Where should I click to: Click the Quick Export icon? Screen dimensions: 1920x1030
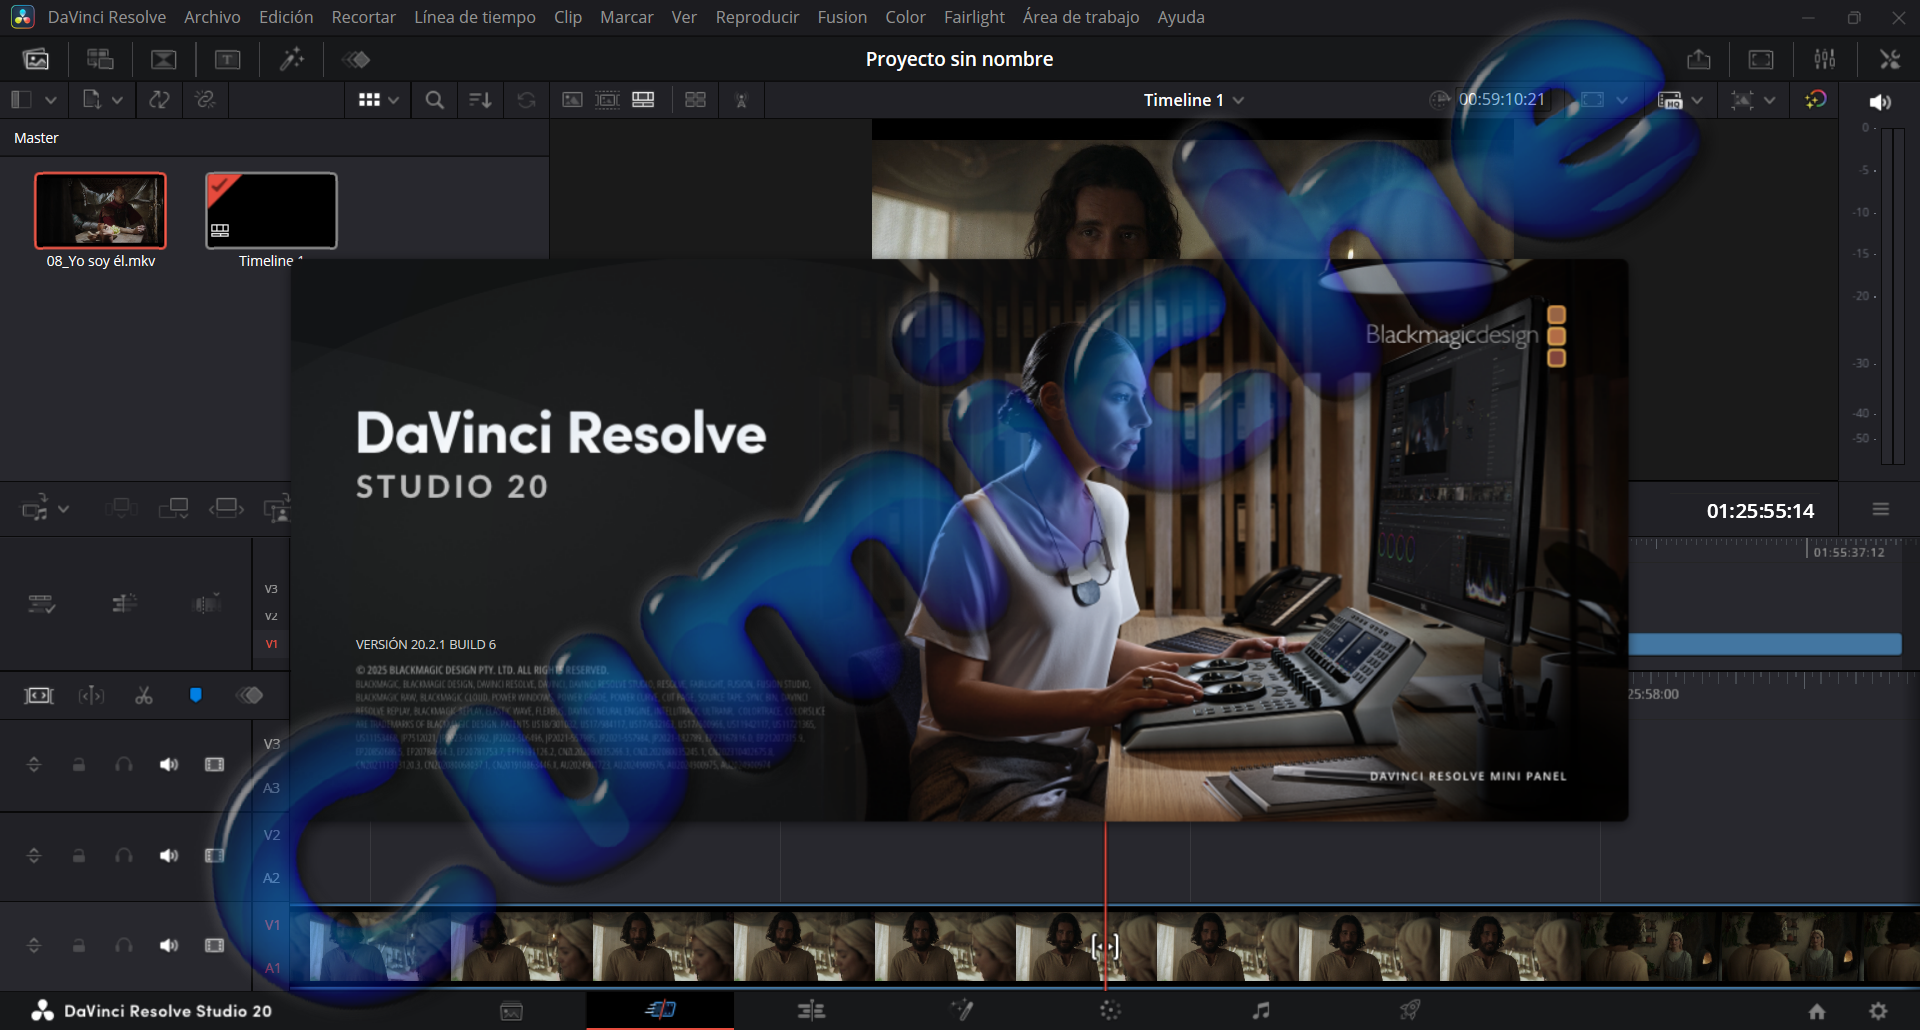[1699, 59]
